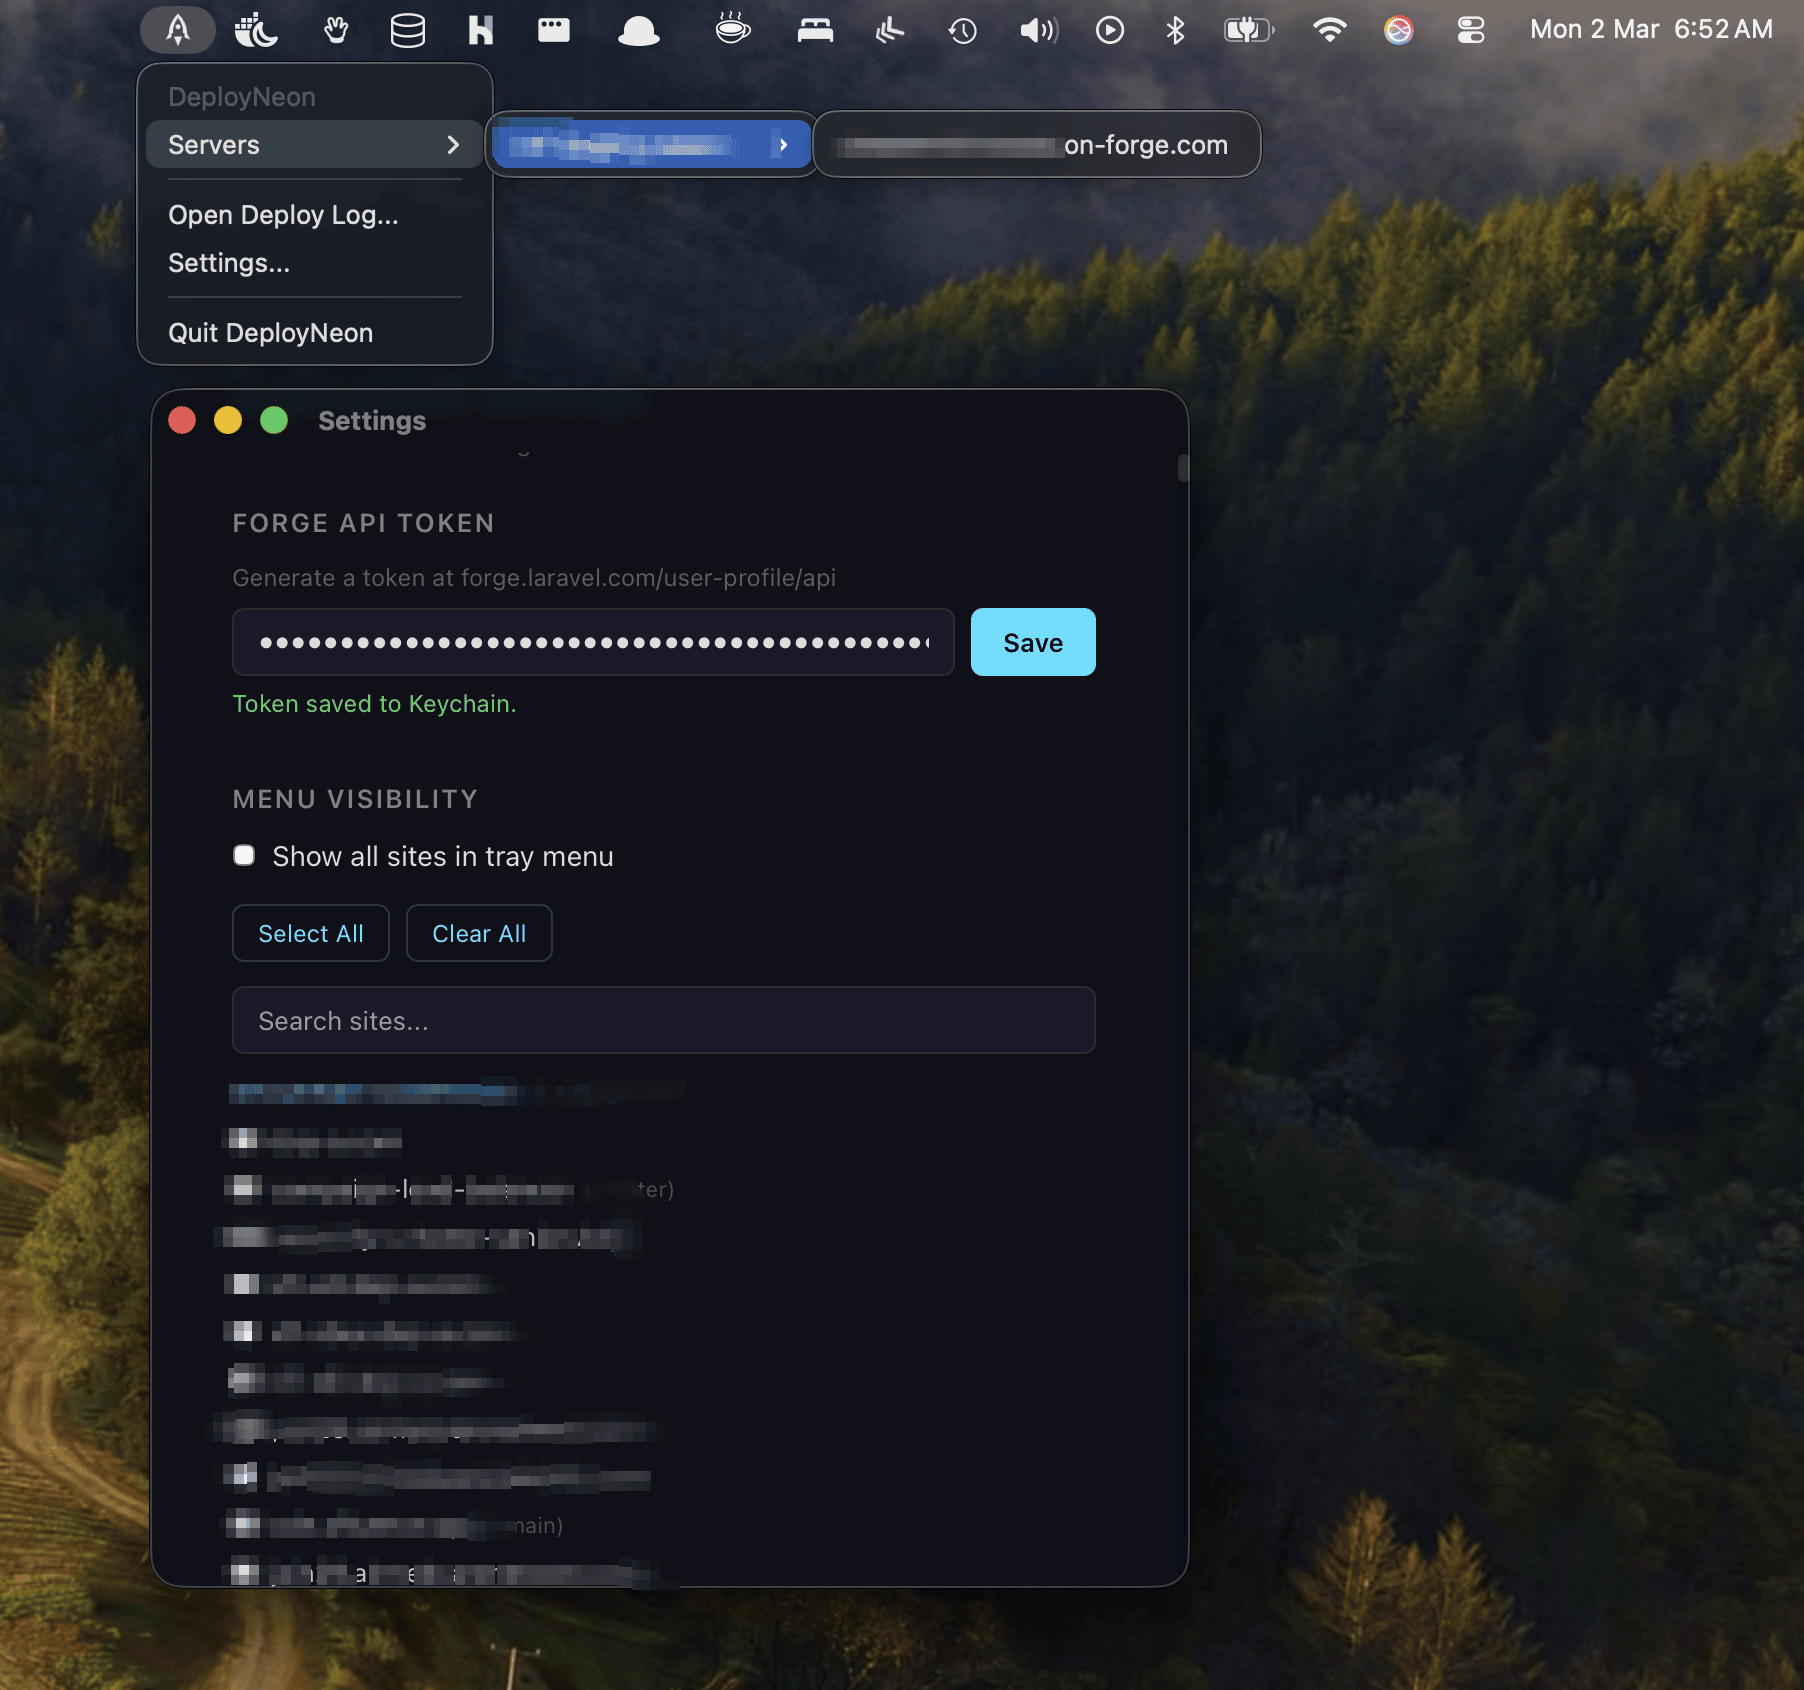Open the Bluetooth status menu
The width and height of the screenshot is (1804, 1690).
click(x=1175, y=29)
